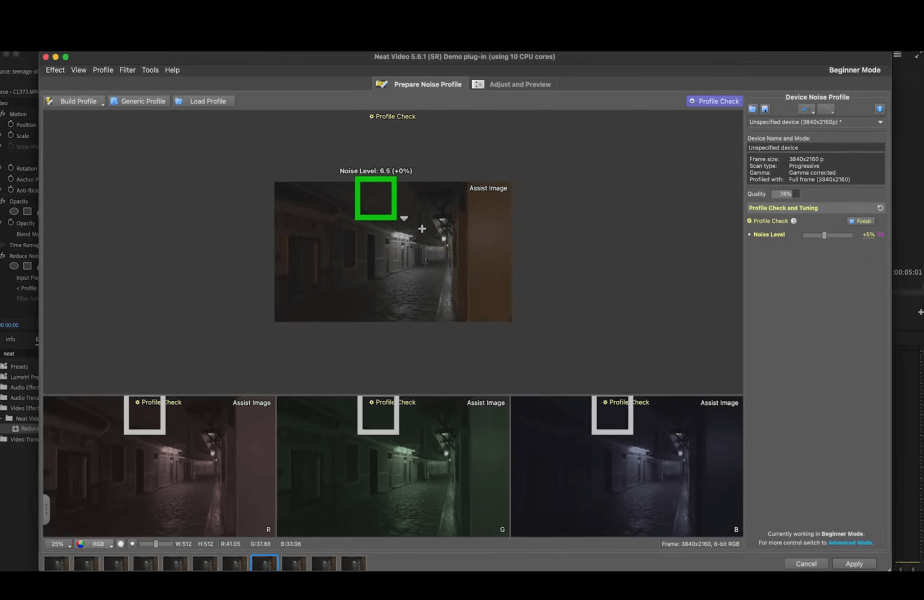The image size is (924, 600).
Task: Toggle the Profile Check toolbar button
Action: pyautogui.click(x=714, y=101)
